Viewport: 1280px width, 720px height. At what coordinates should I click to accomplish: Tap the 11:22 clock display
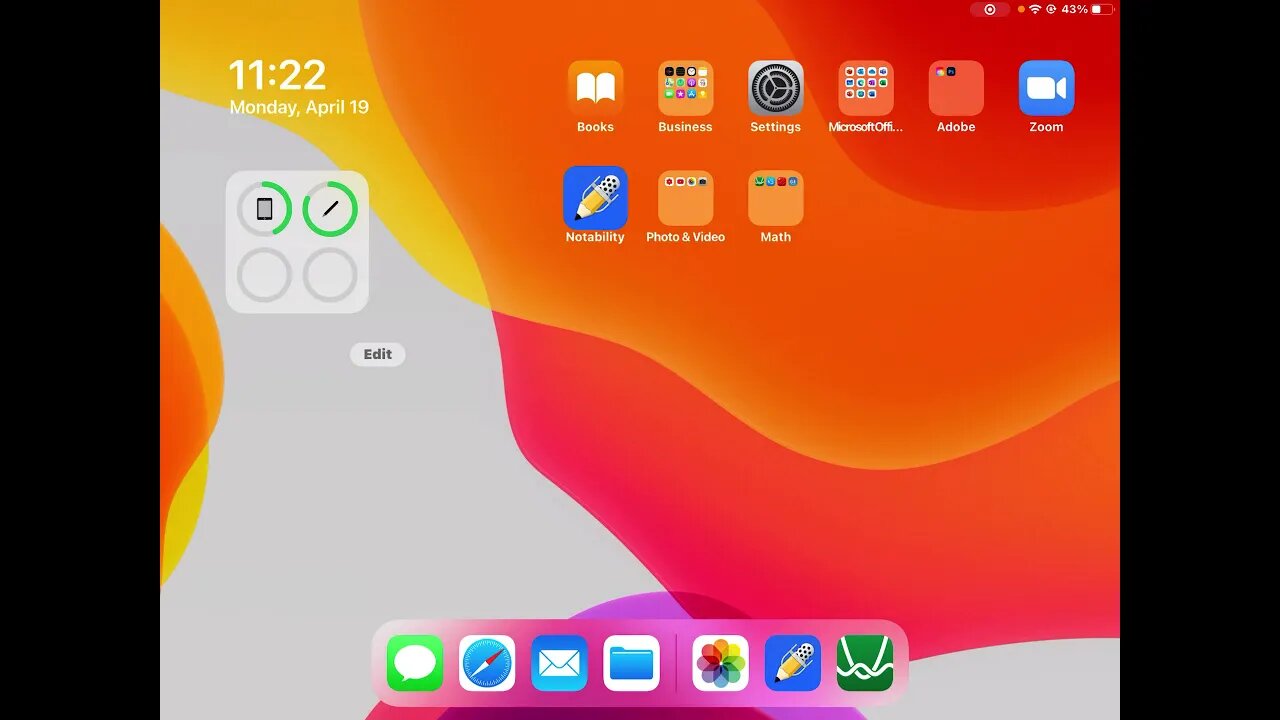278,75
